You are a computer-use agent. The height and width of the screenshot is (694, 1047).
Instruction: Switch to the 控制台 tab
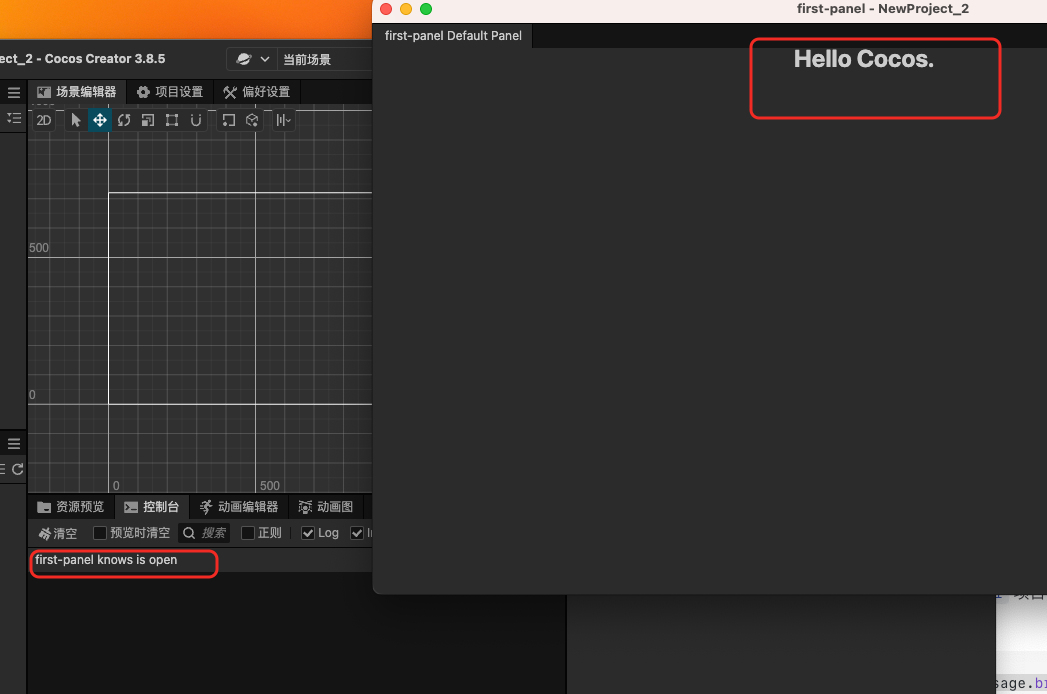click(152, 507)
